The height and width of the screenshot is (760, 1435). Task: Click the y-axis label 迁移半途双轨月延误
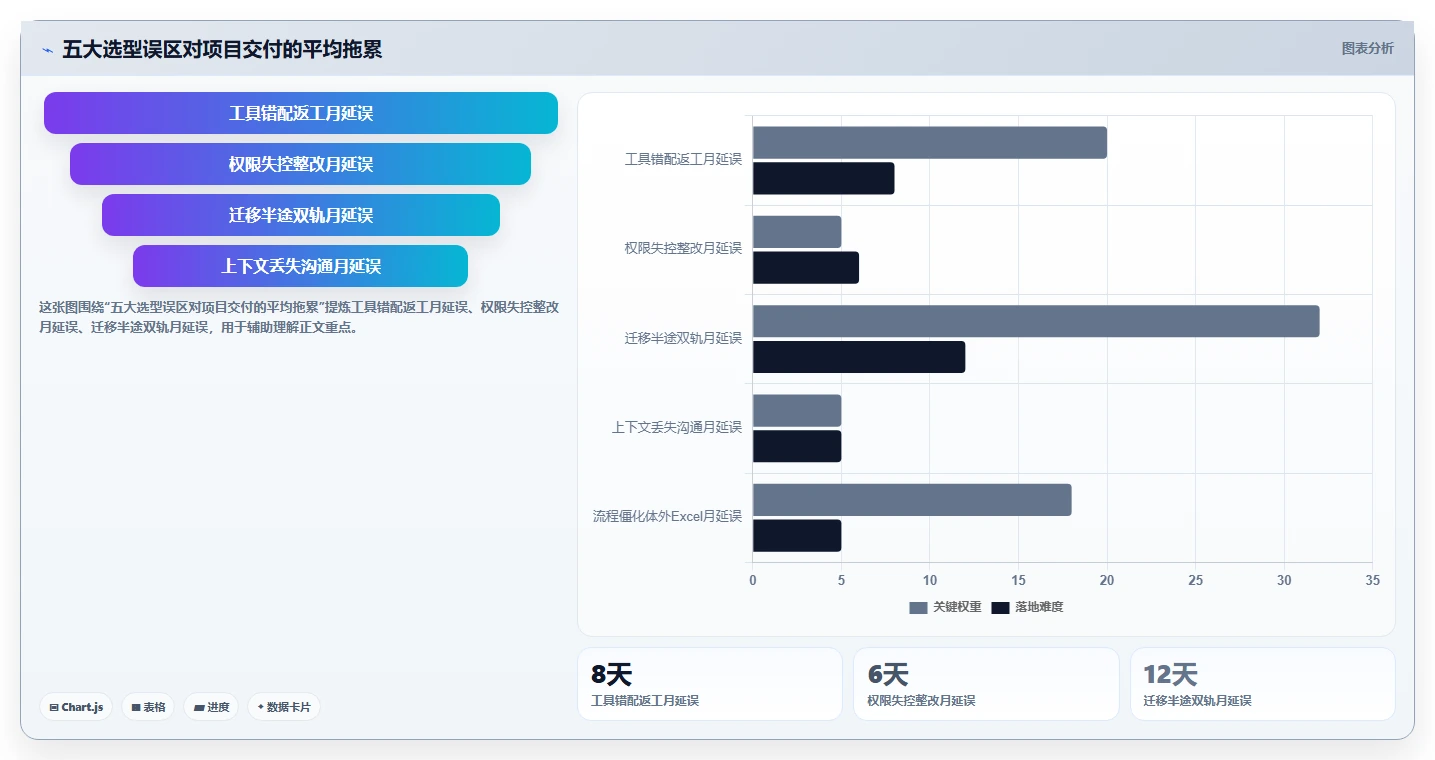(683, 338)
